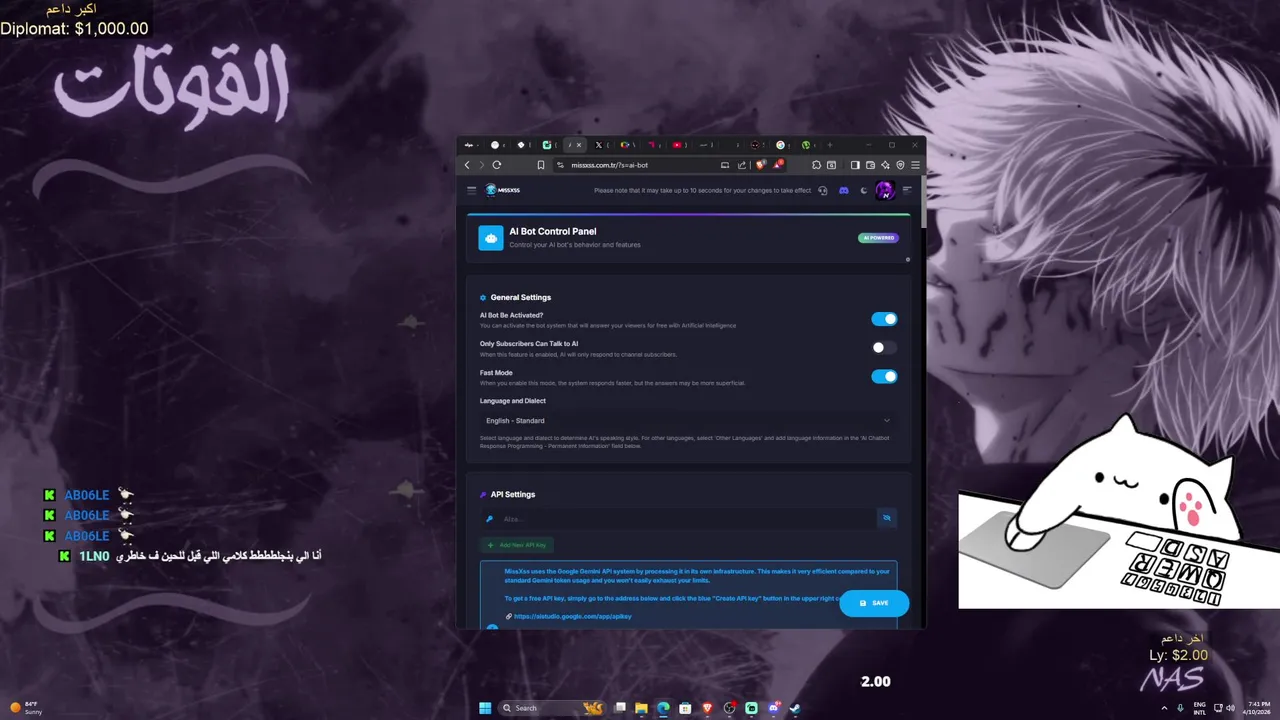Click the address bar URL
The height and width of the screenshot is (720, 1280).
click(609, 165)
